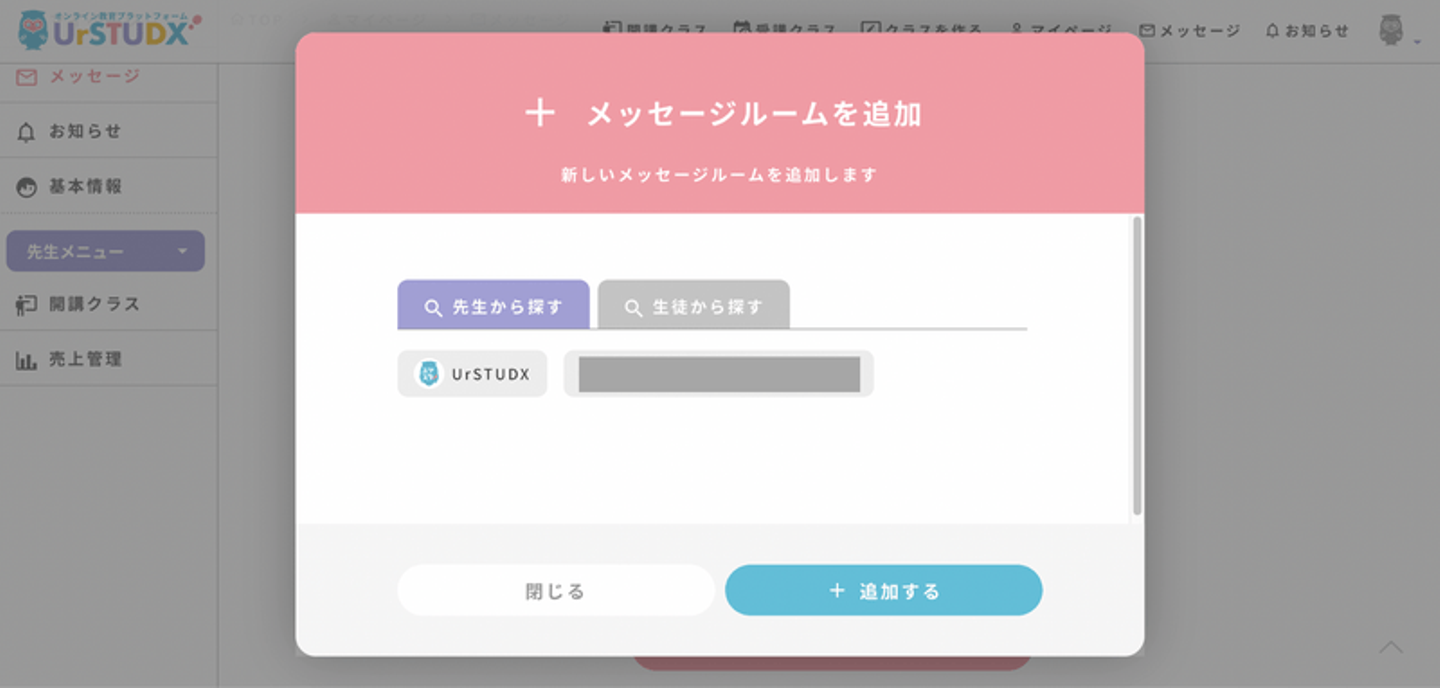Switch to the 生徒から探す tab

point(694,307)
